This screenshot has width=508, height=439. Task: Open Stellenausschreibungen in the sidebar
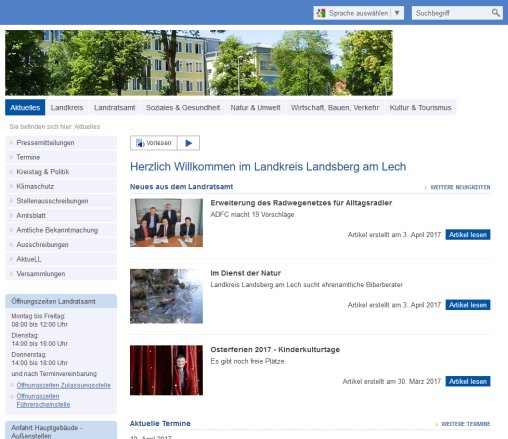[x=61, y=201]
